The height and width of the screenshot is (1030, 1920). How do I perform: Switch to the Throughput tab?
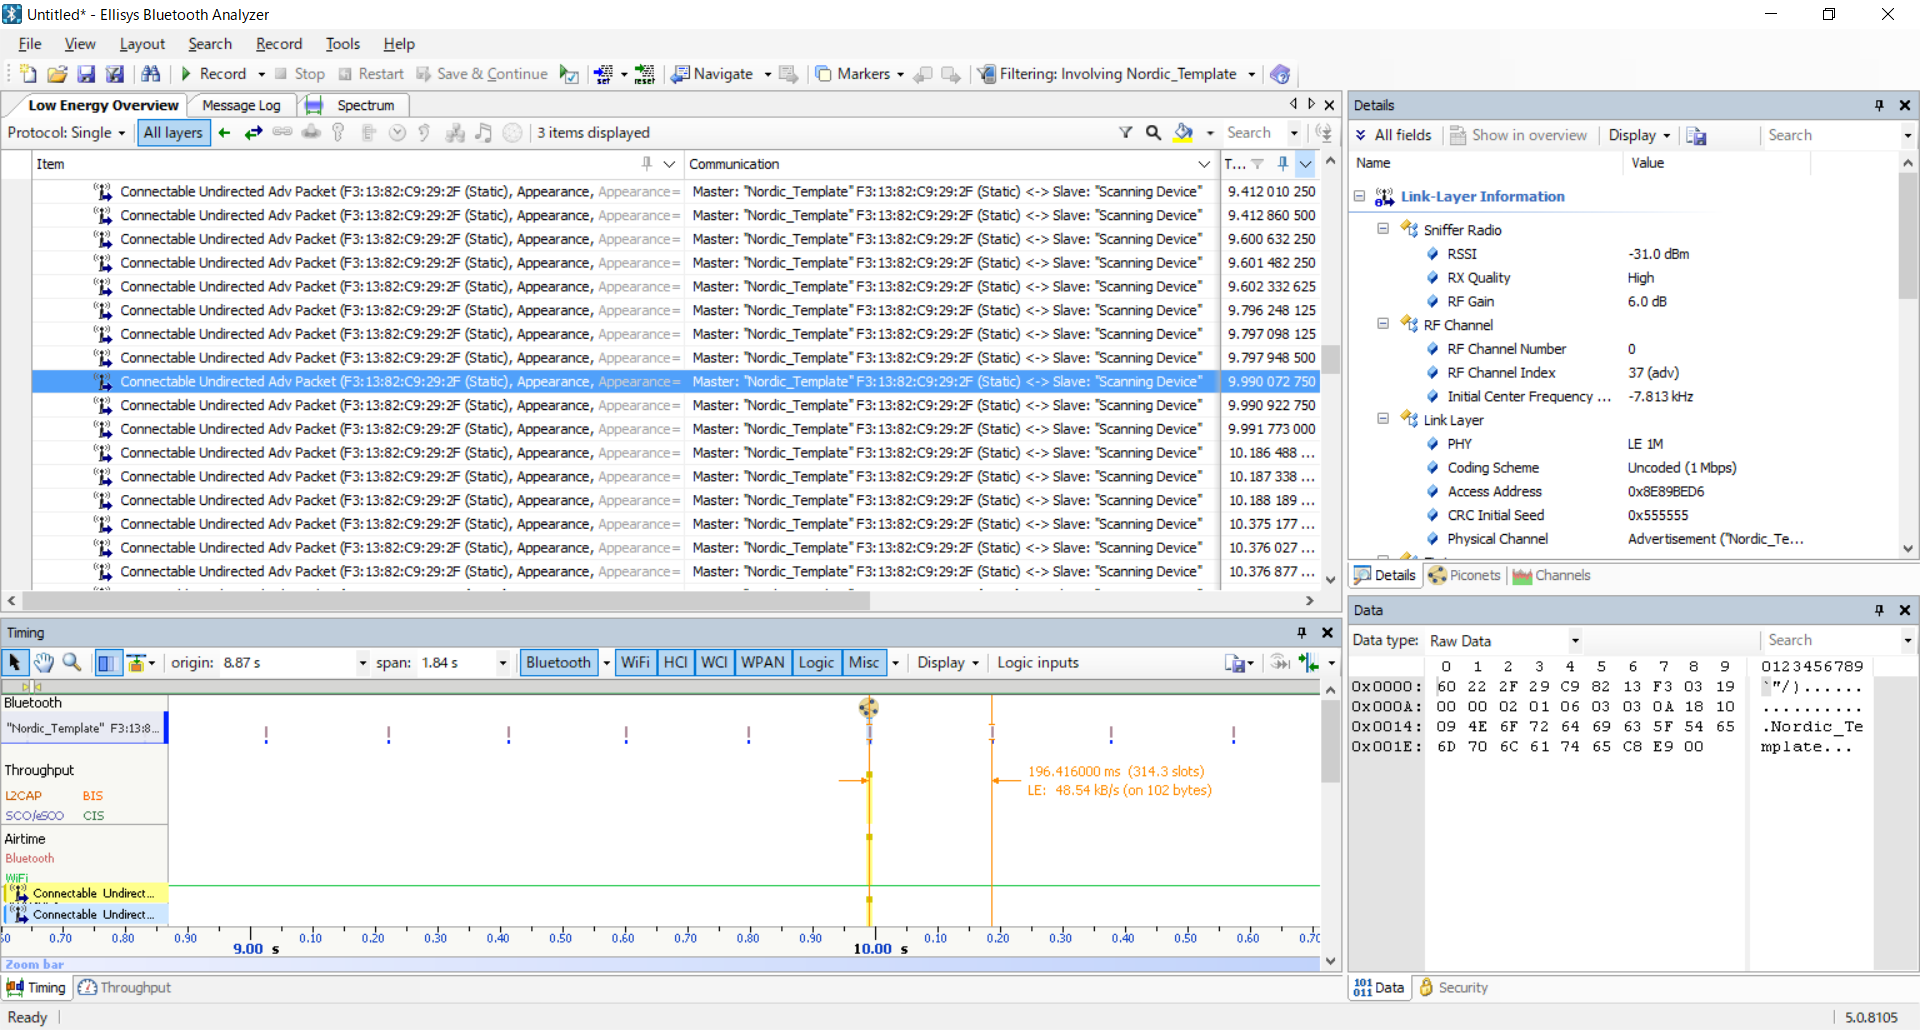pos(125,987)
